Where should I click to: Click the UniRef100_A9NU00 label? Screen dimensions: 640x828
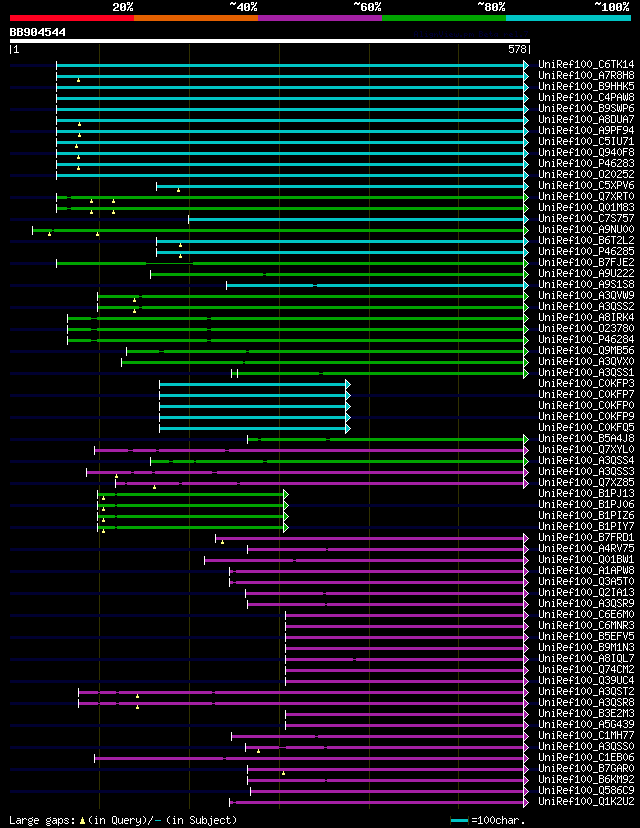[x=586, y=229]
